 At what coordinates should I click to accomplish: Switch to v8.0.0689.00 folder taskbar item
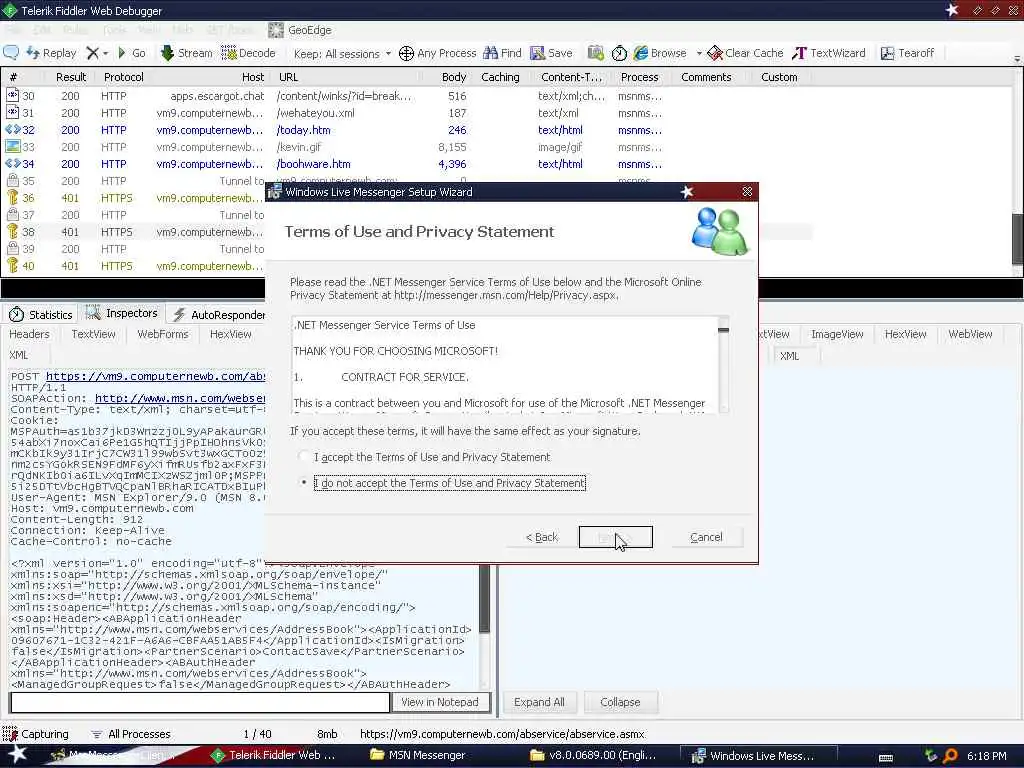[x=593, y=755]
